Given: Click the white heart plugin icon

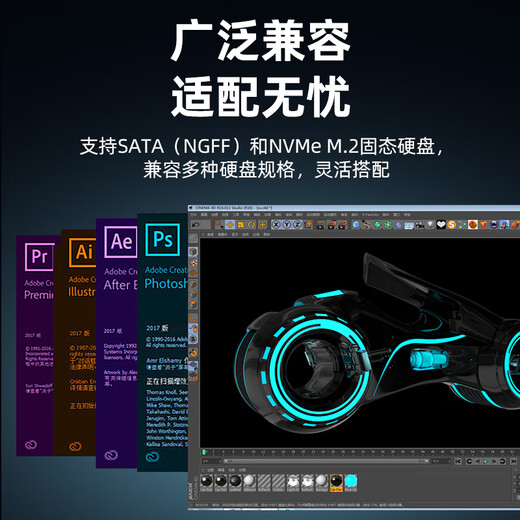Looking at the screenshot, I should pos(441,225).
